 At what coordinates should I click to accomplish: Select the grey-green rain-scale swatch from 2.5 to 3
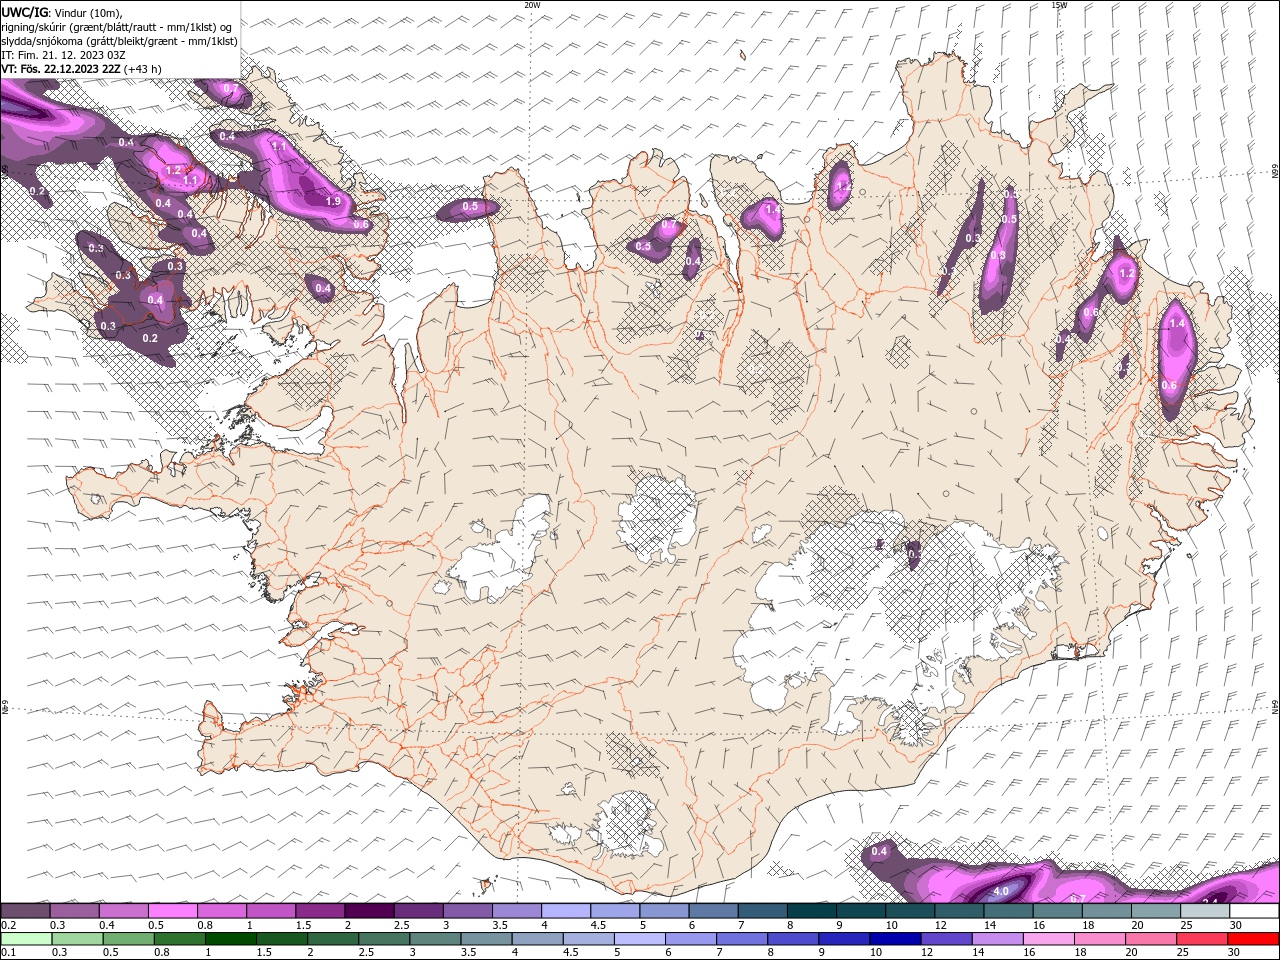[x=383, y=939]
